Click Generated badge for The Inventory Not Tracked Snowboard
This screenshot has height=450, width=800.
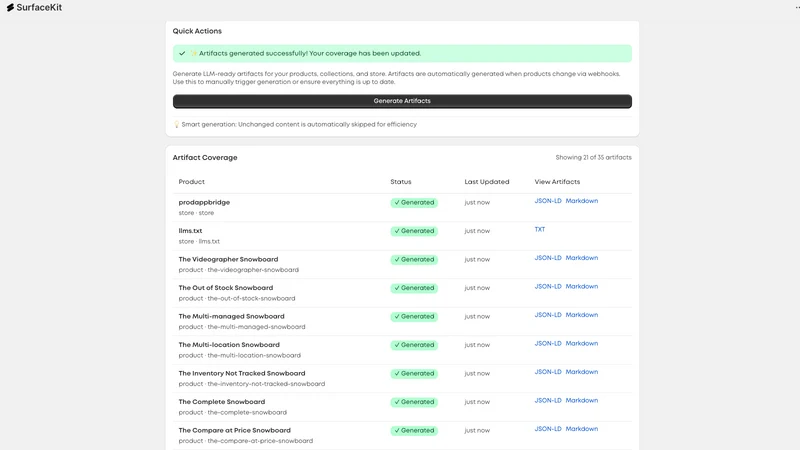click(414, 374)
